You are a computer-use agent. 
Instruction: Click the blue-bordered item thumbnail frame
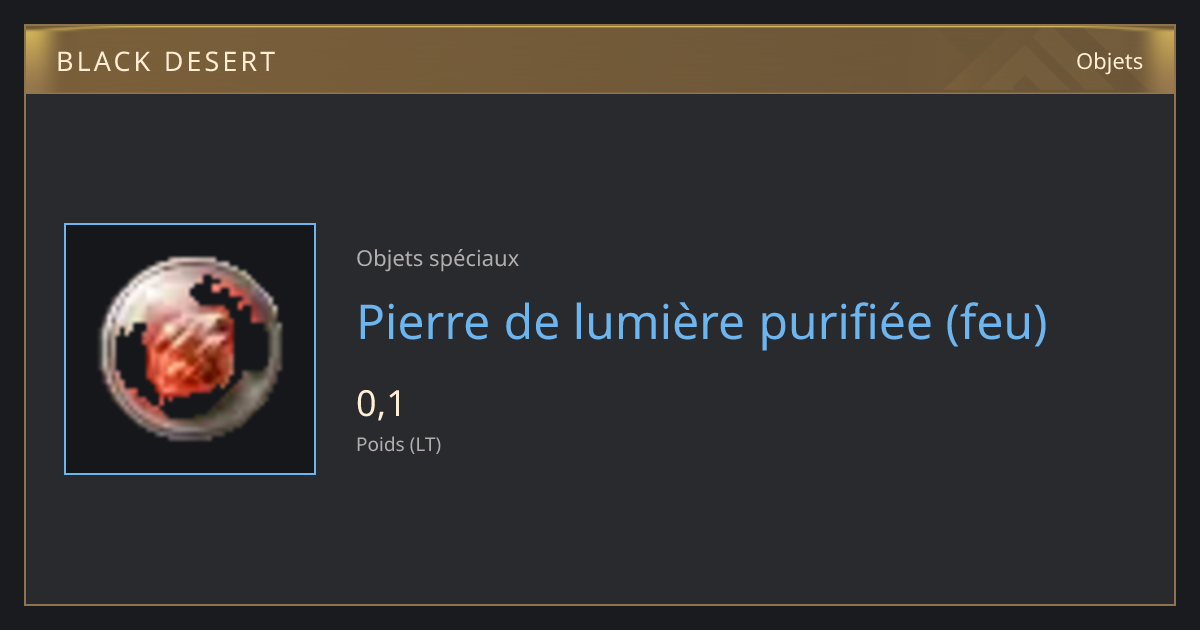click(190, 349)
